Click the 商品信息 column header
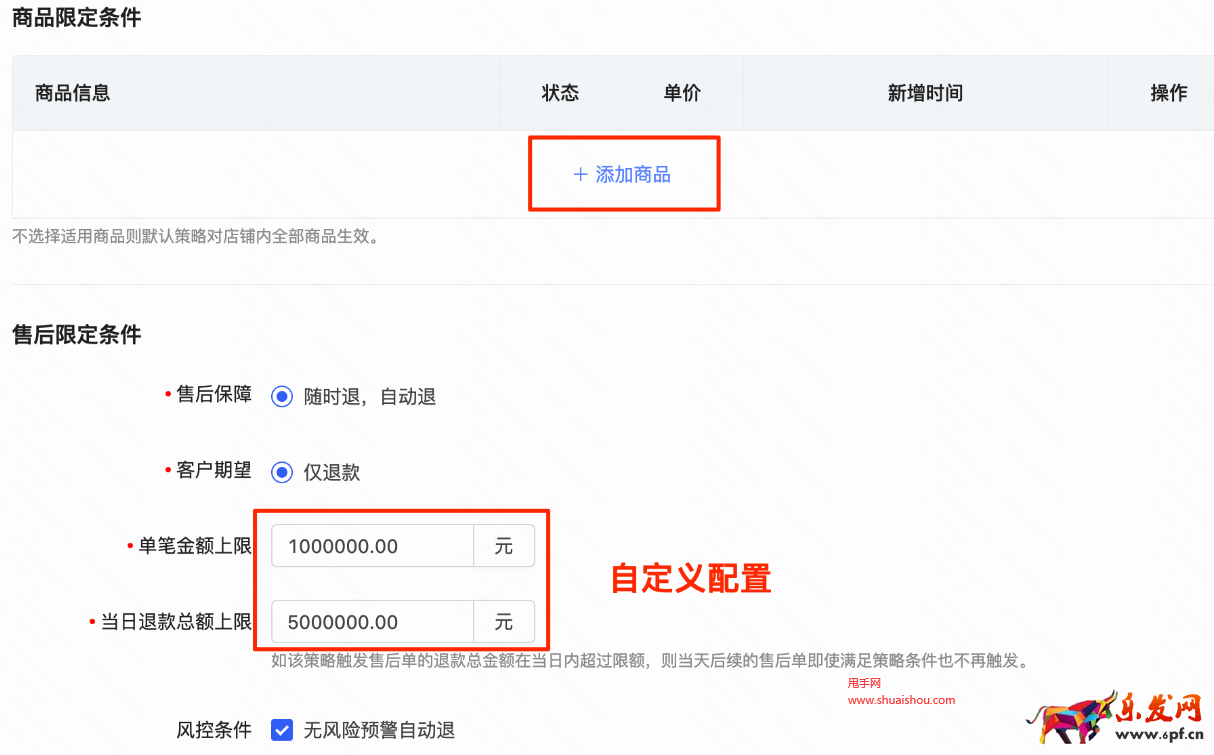This screenshot has width=1214, height=755. (x=72, y=93)
